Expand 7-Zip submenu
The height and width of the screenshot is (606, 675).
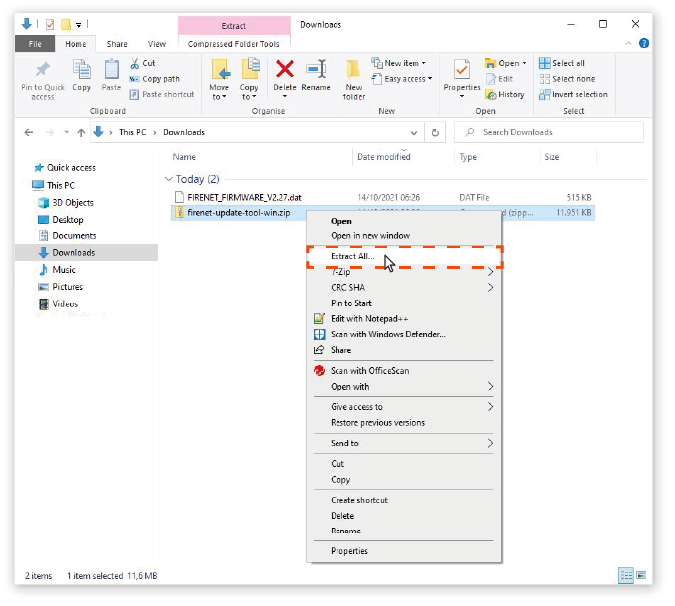pos(490,272)
